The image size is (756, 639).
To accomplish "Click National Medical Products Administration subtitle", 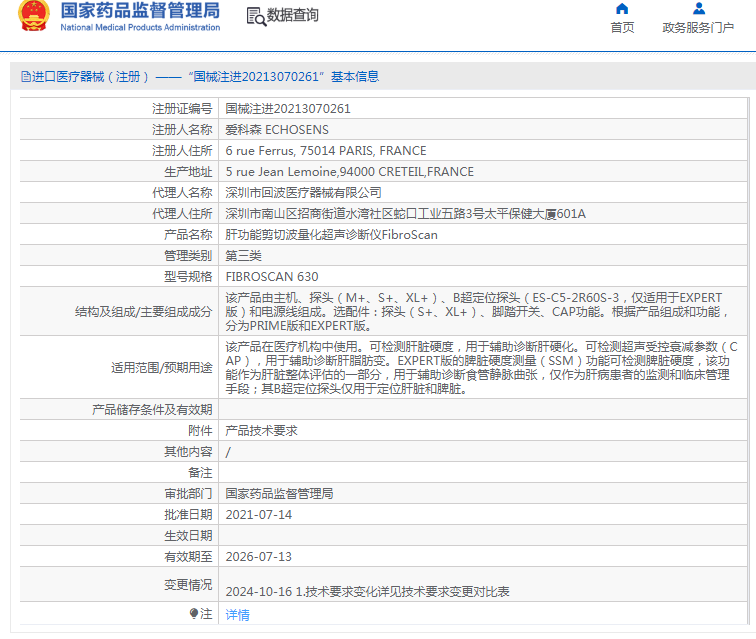I will (x=140, y=27).
